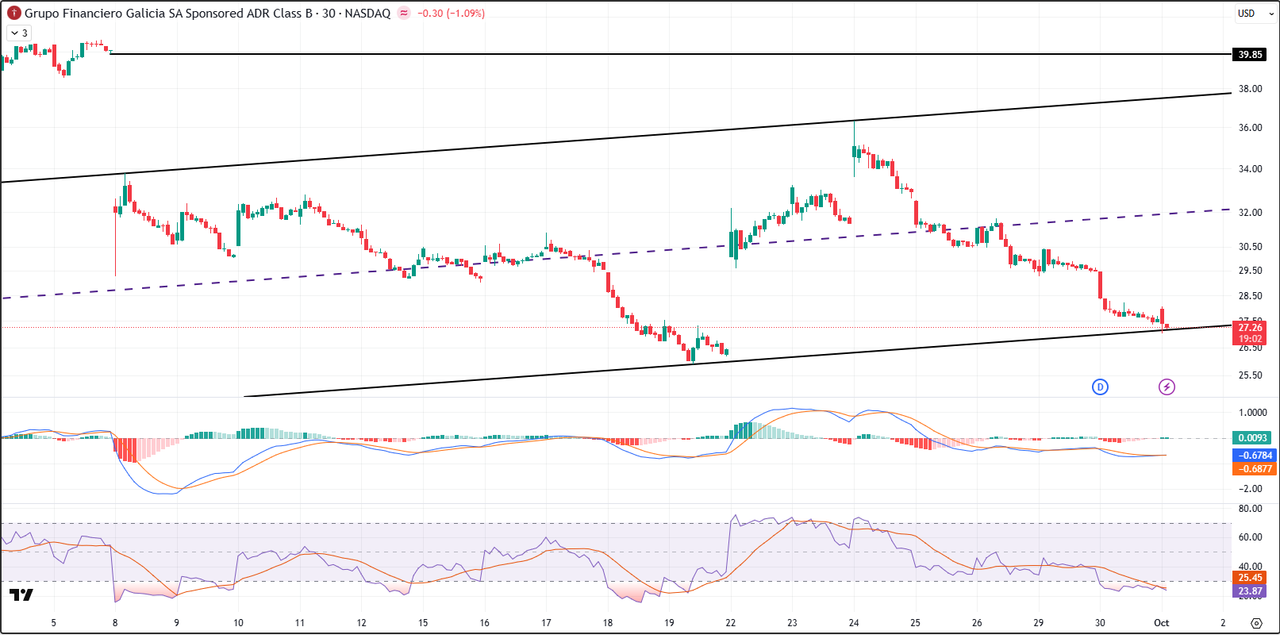Click the 32.00 price axis label
The height and width of the screenshot is (635, 1280).
[x=1249, y=213]
